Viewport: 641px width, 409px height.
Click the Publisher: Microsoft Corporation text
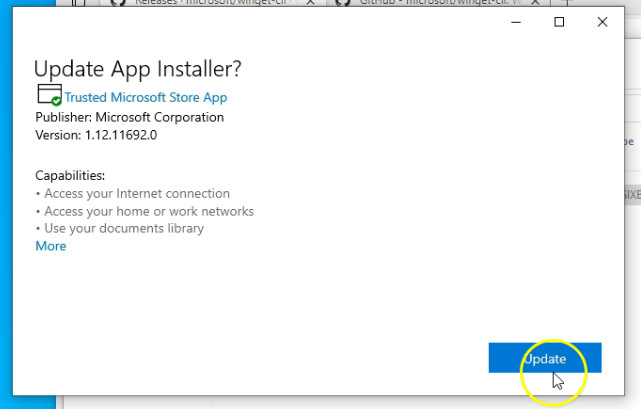(130, 117)
